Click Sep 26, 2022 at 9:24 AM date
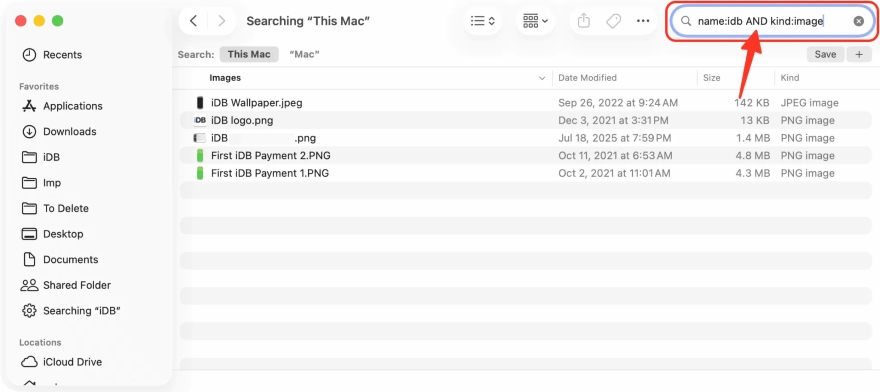Image resolution: width=880 pixels, height=392 pixels. coord(618,103)
